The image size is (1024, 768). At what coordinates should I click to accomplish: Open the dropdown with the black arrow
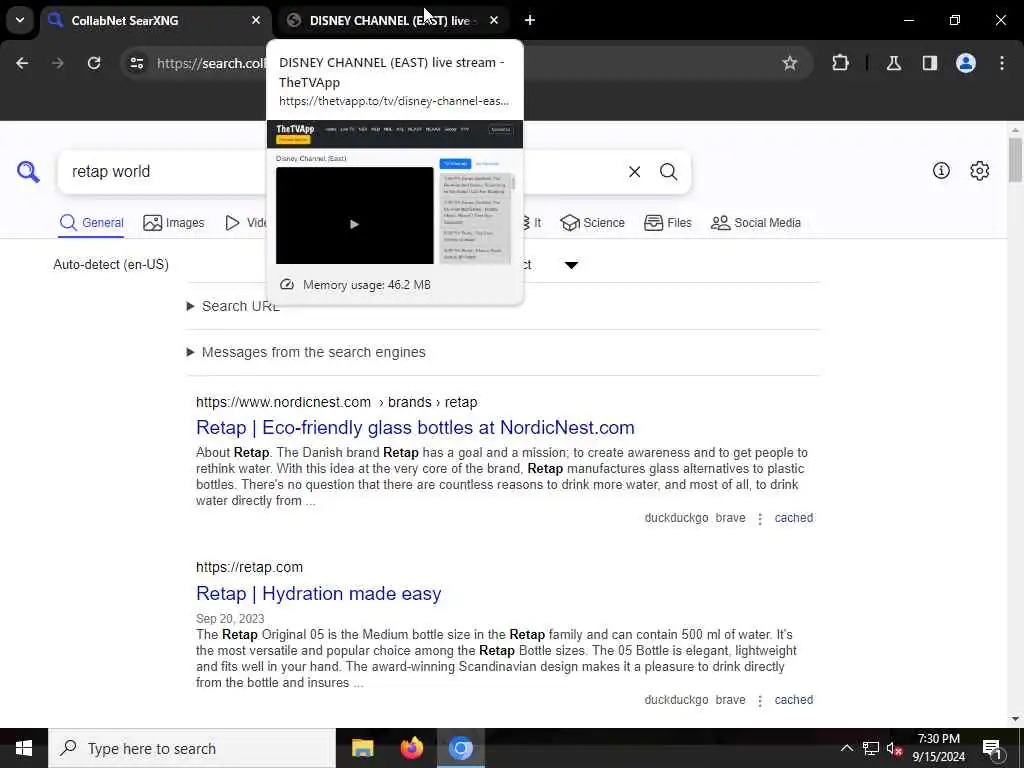tap(571, 265)
